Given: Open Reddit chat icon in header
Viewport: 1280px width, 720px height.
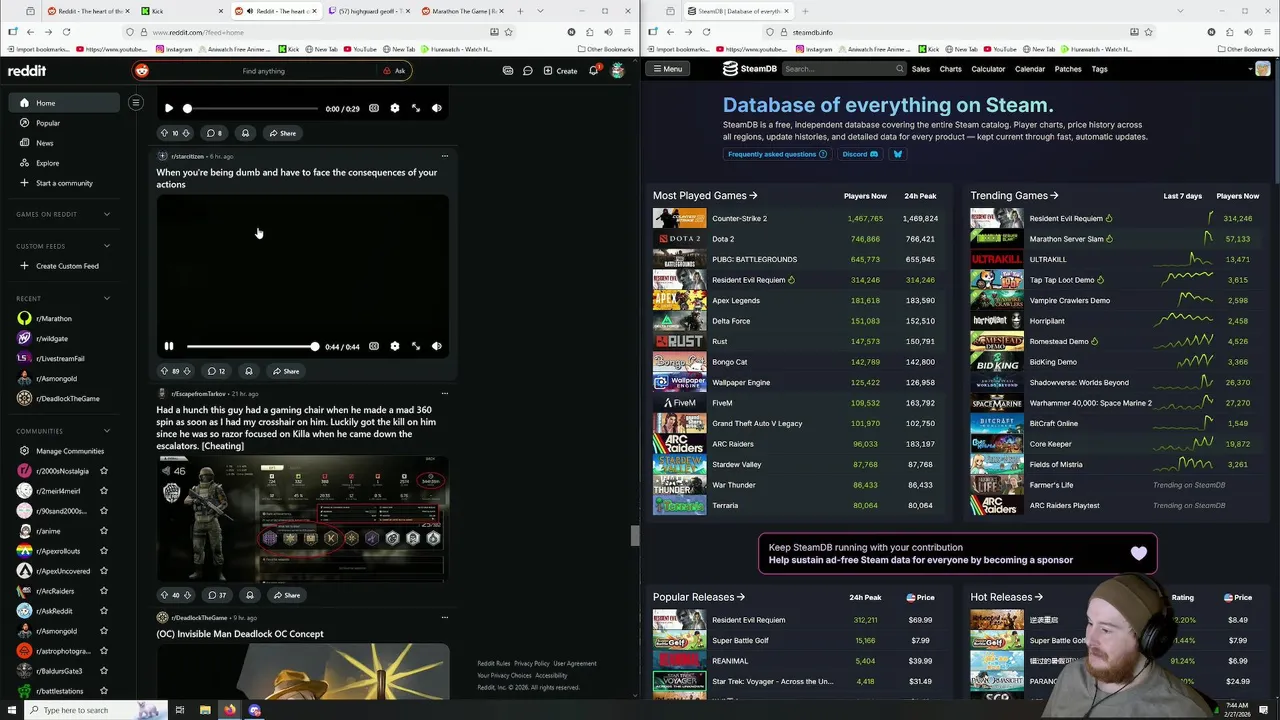Looking at the screenshot, I should click(527, 71).
